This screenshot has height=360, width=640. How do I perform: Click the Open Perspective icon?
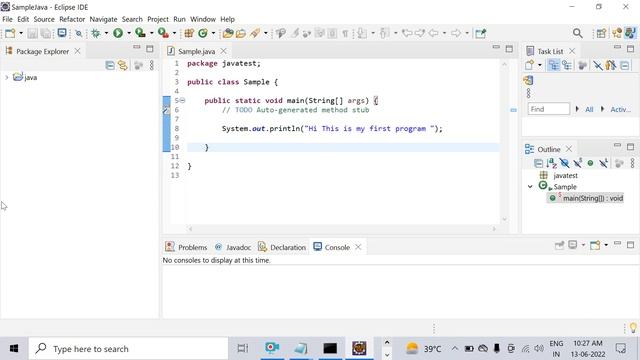click(601, 33)
